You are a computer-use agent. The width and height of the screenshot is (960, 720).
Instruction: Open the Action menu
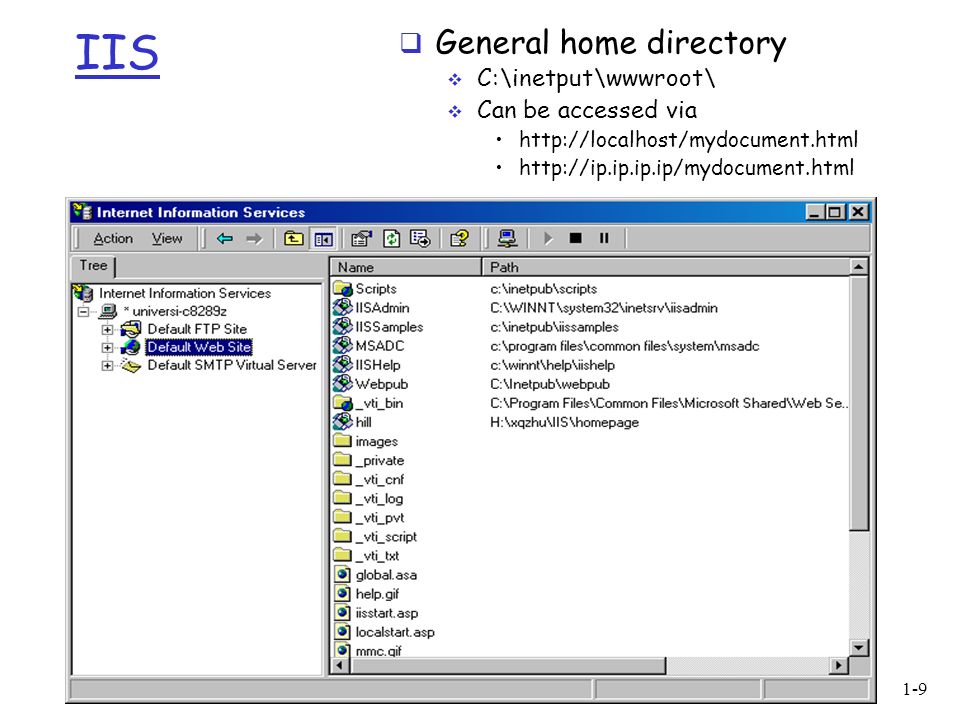[x=113, y=238]
